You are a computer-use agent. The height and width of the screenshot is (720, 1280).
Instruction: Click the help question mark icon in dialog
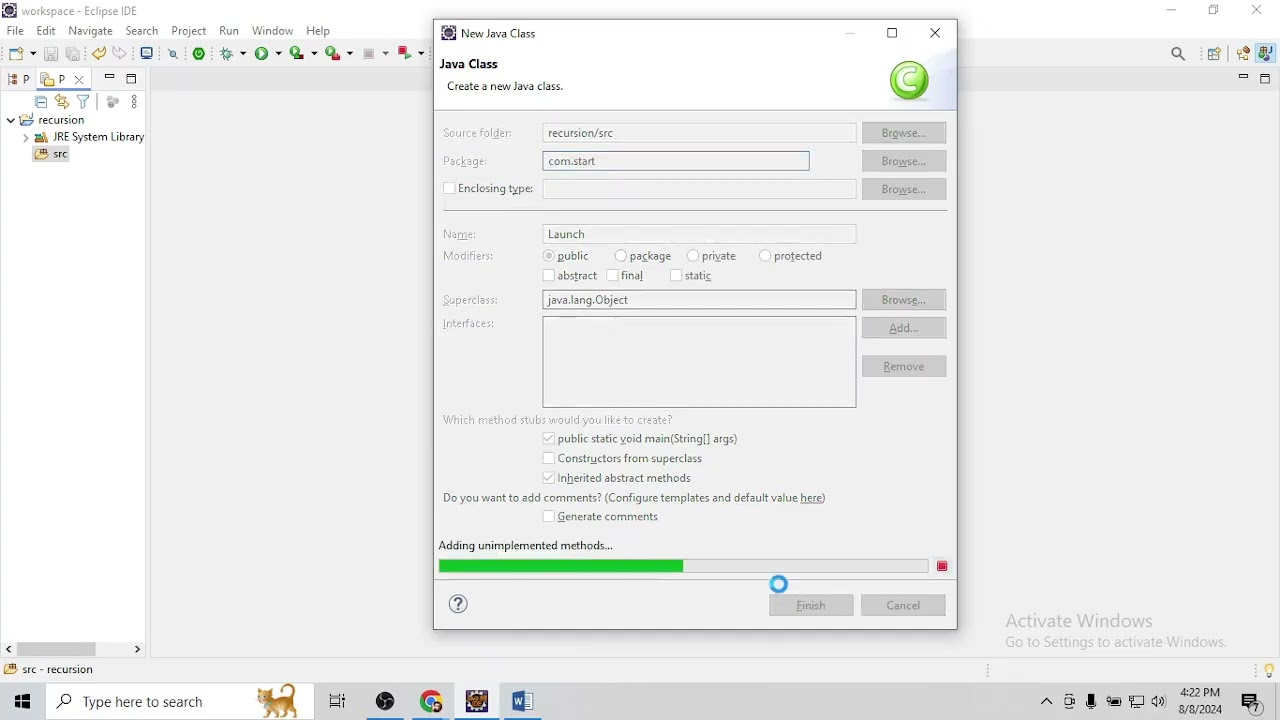(x=458, y=604)
